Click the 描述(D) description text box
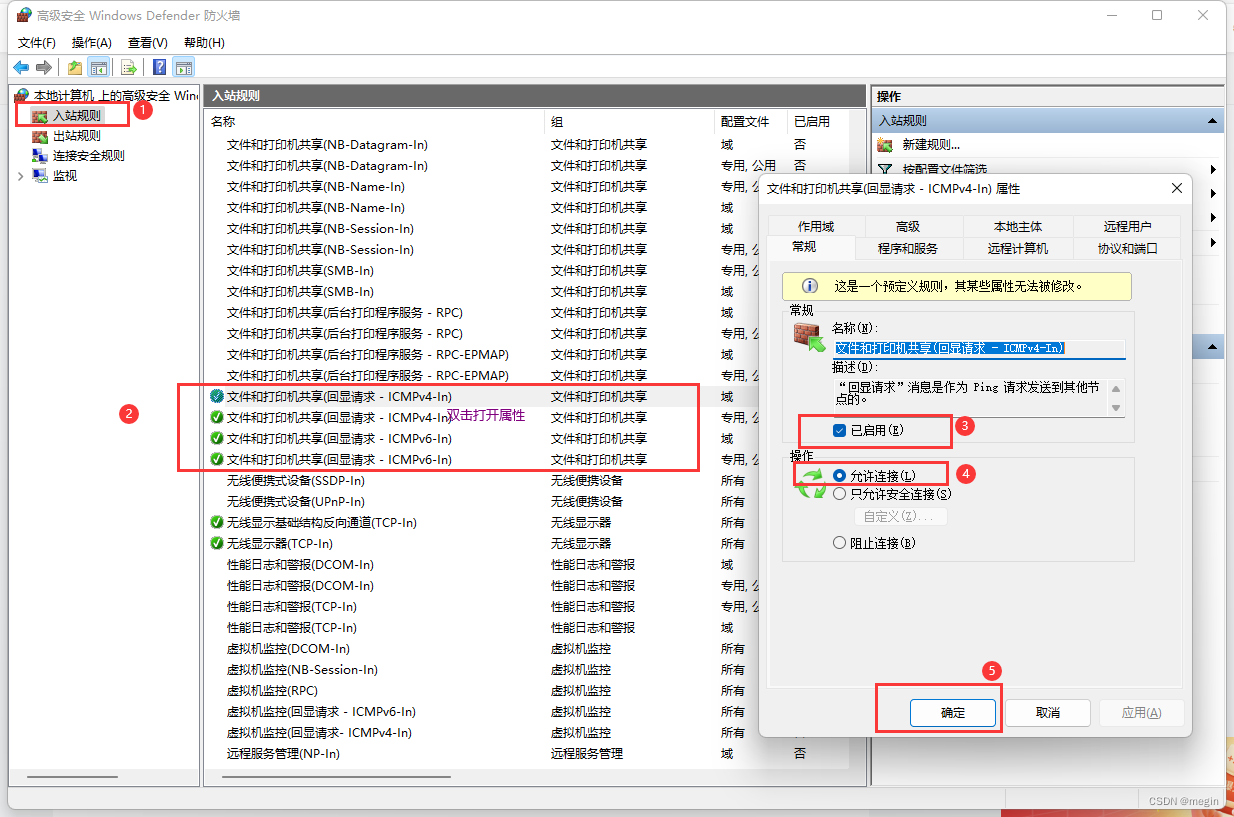 (x=971, y=398)
